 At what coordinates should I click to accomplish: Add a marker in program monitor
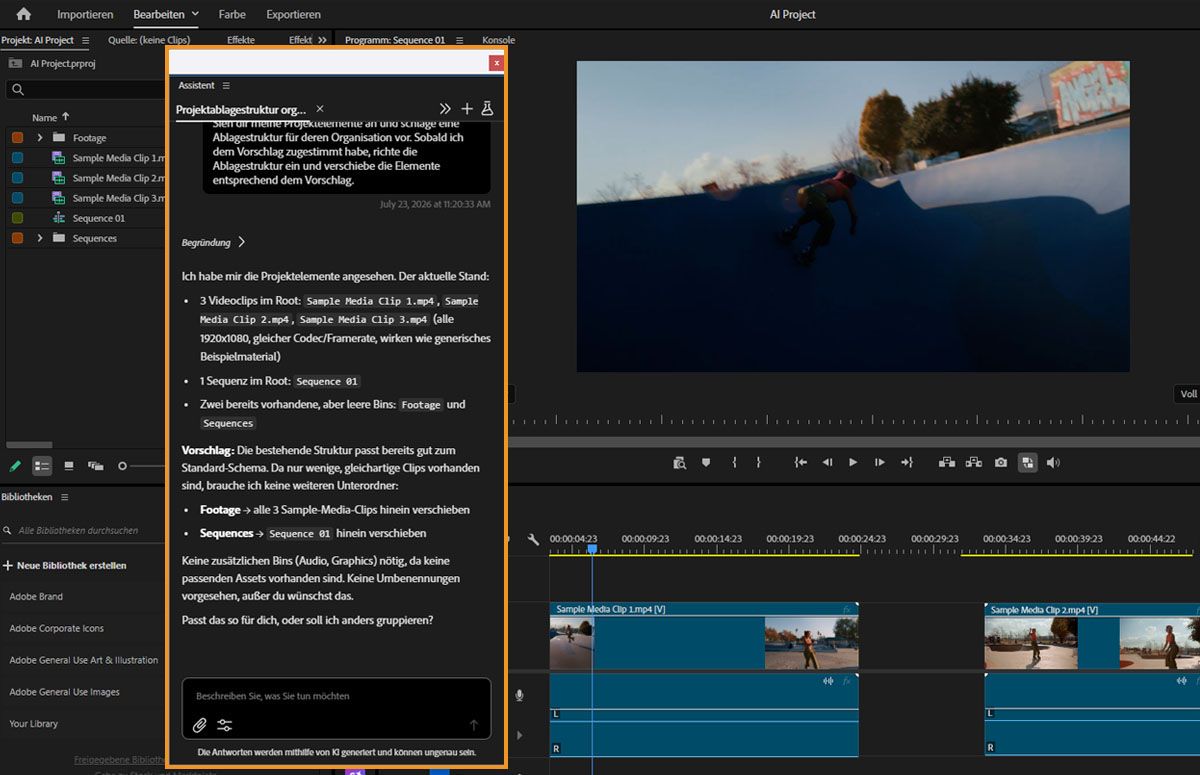pyautogui.click(x=706, y=462)
